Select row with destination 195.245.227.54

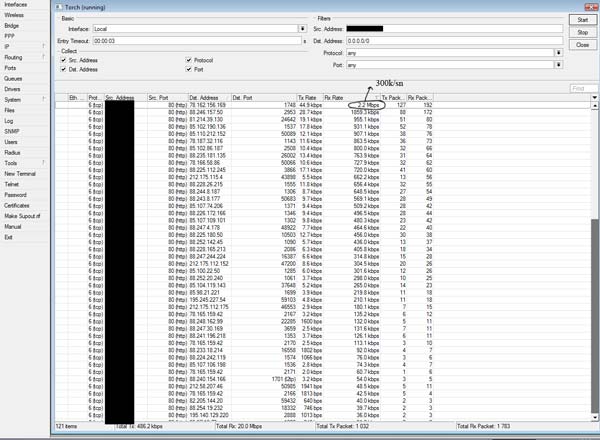coord(323,300)
